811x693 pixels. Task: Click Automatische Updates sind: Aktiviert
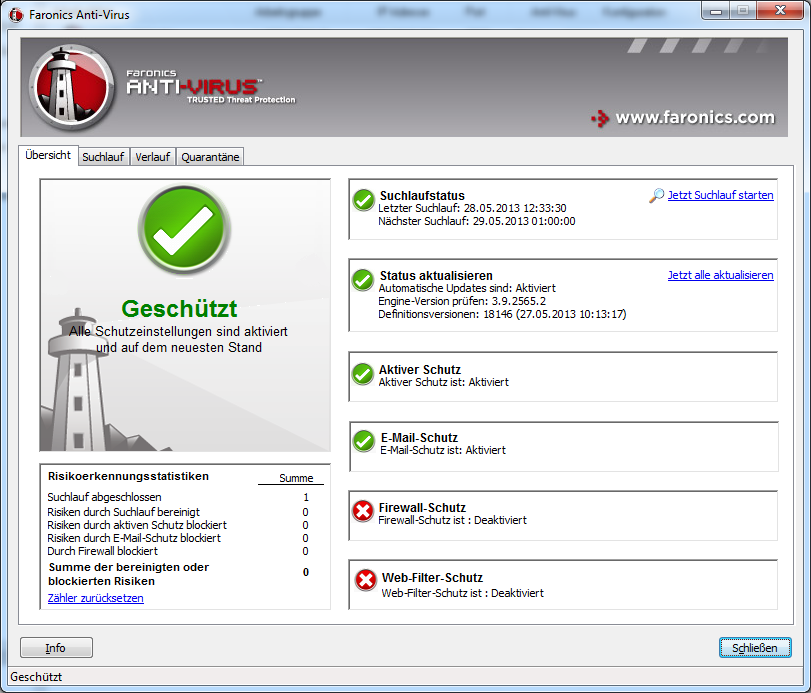click(467, 288)
